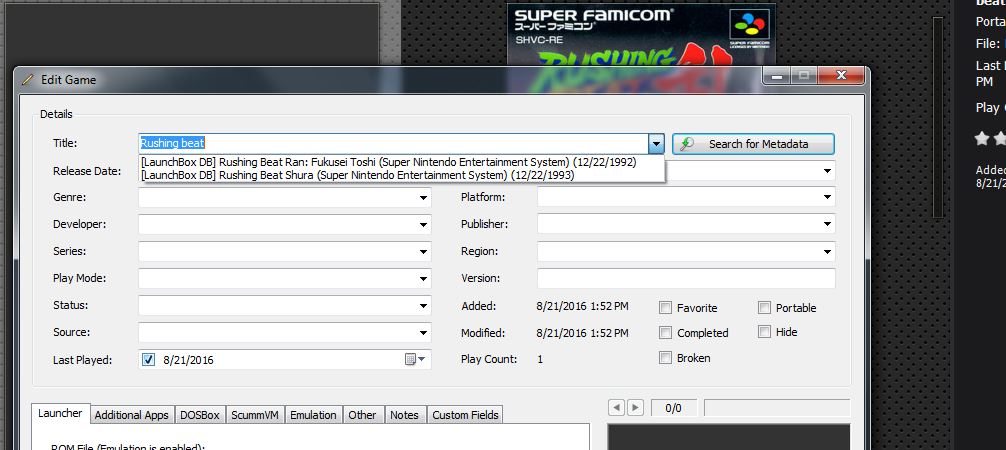
Task: Expand the Source dropdown
Action: pyautogui.click(x=423, y=333)
